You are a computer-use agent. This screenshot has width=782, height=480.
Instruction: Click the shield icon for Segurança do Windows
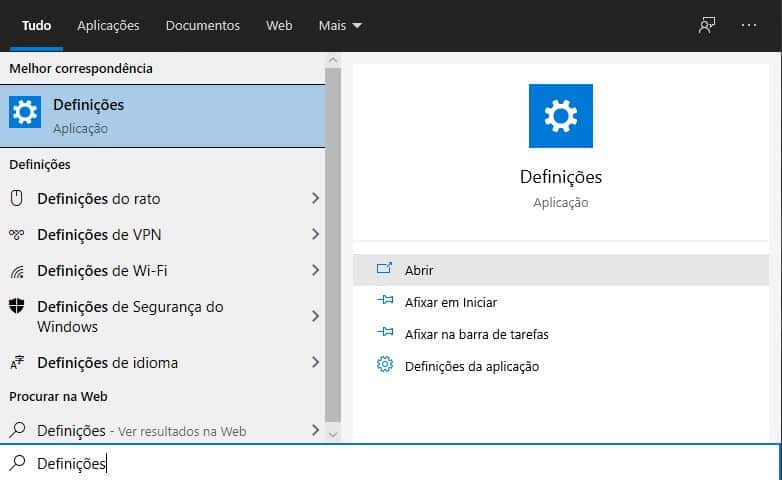point(16,306)
